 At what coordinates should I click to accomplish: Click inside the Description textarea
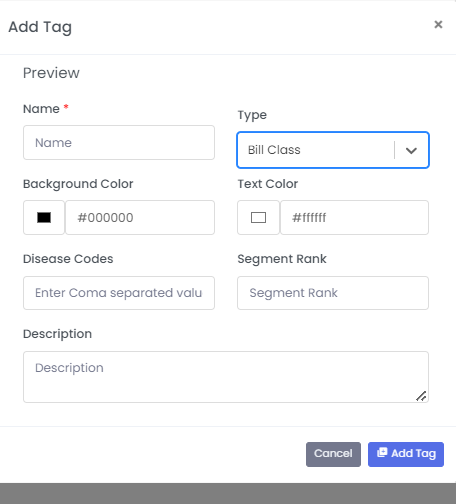226,377
